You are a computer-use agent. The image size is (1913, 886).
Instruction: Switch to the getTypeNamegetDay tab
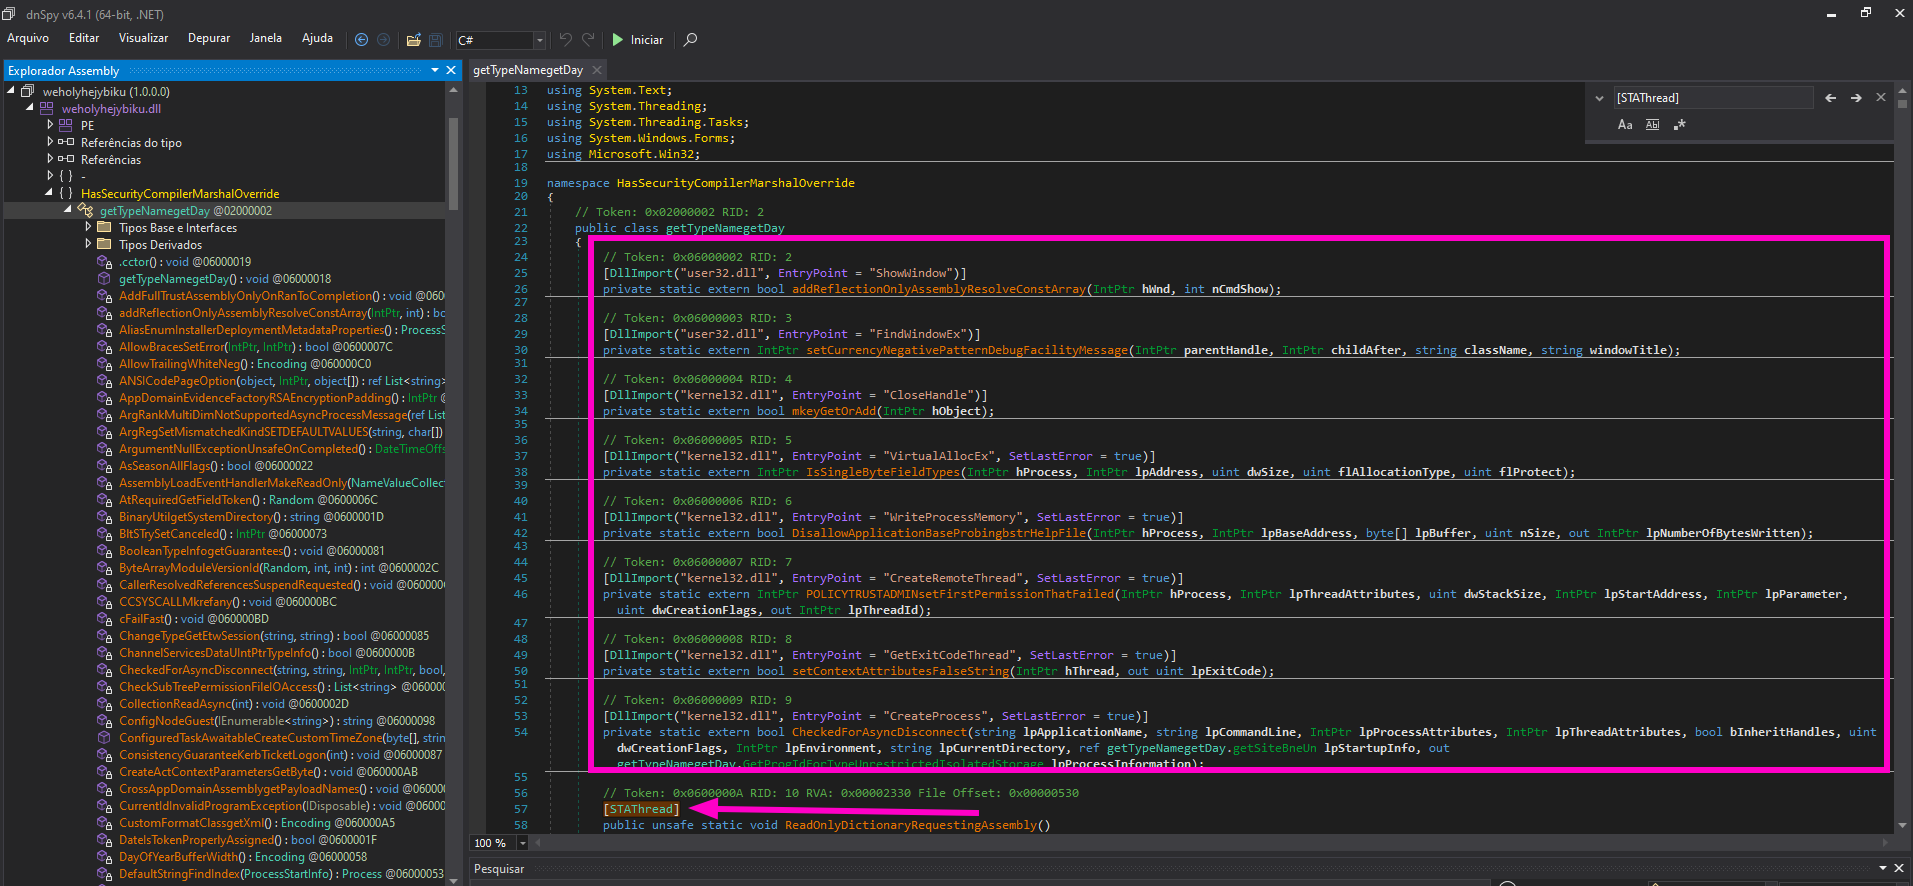click(x=528, y=70)
